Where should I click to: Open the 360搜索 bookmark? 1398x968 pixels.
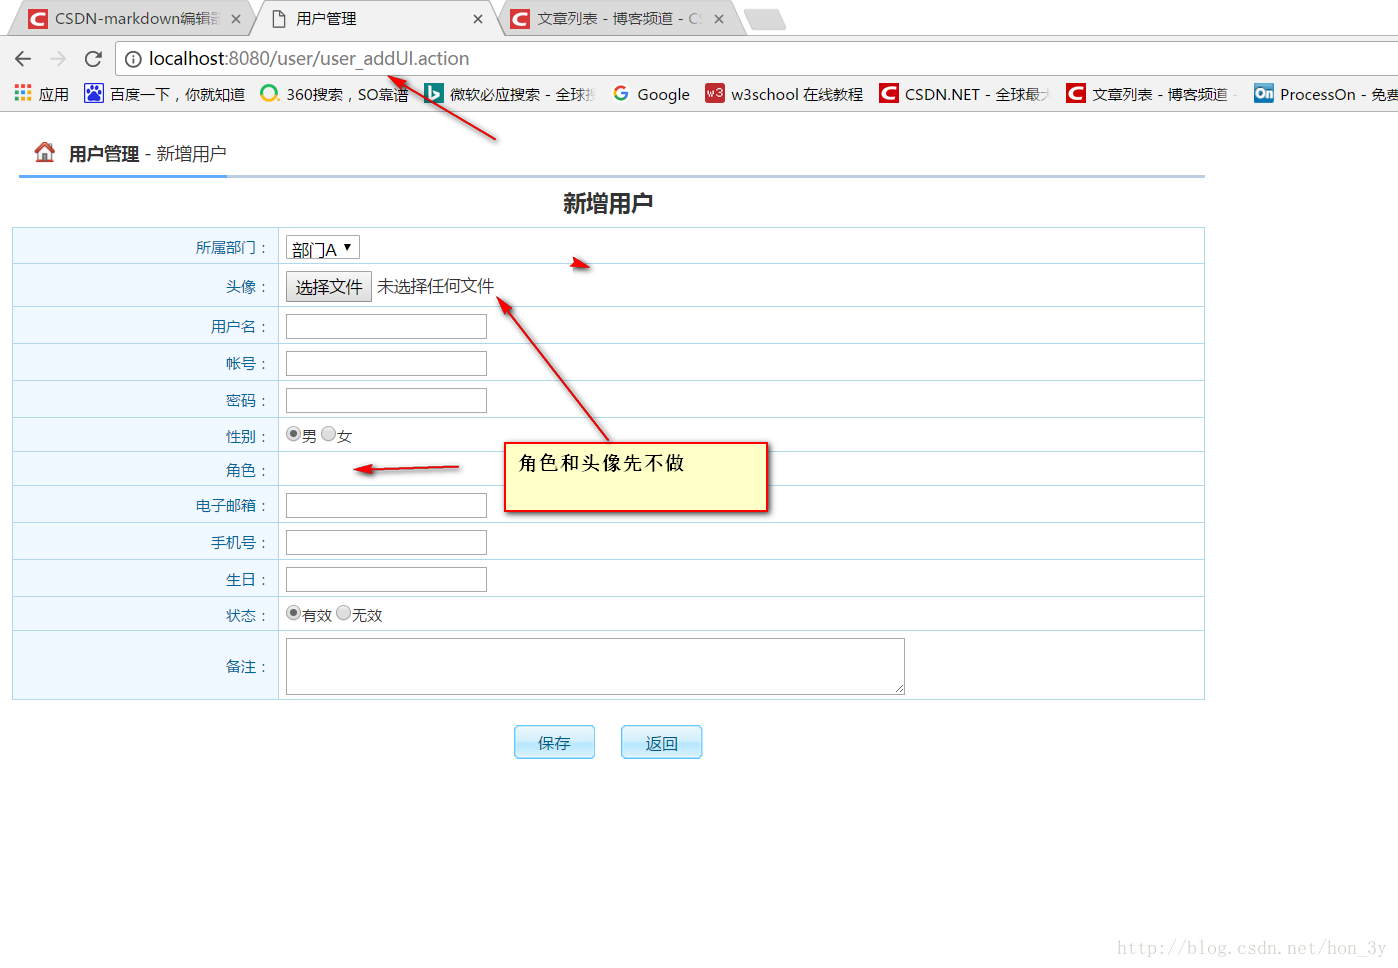point(334,94)
